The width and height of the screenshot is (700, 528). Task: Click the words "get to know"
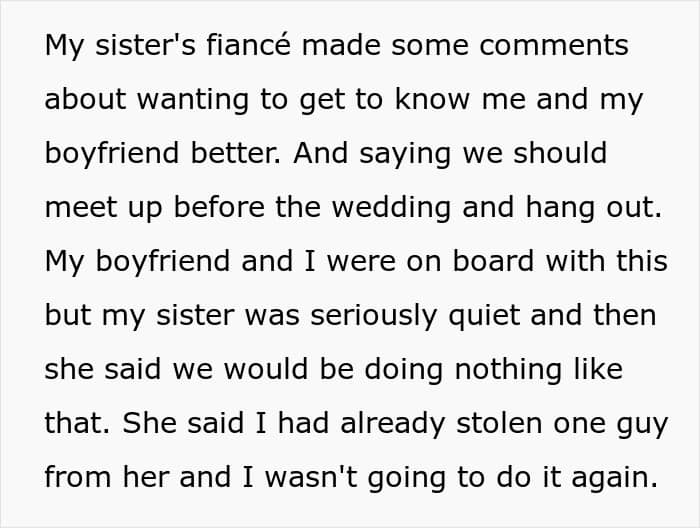(x=384, y=100)
